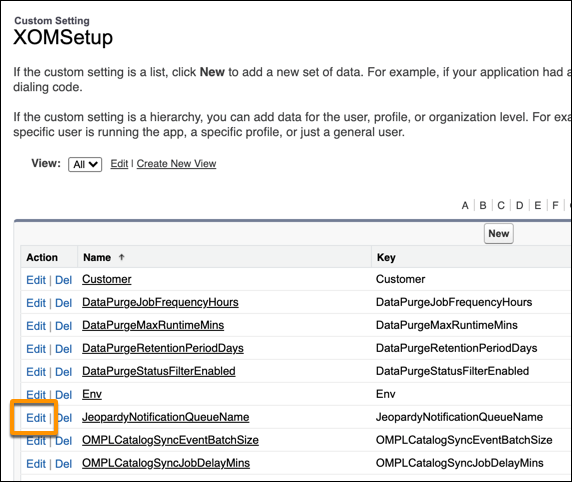
Task: Open the Env name link
Action: point(92,394)
